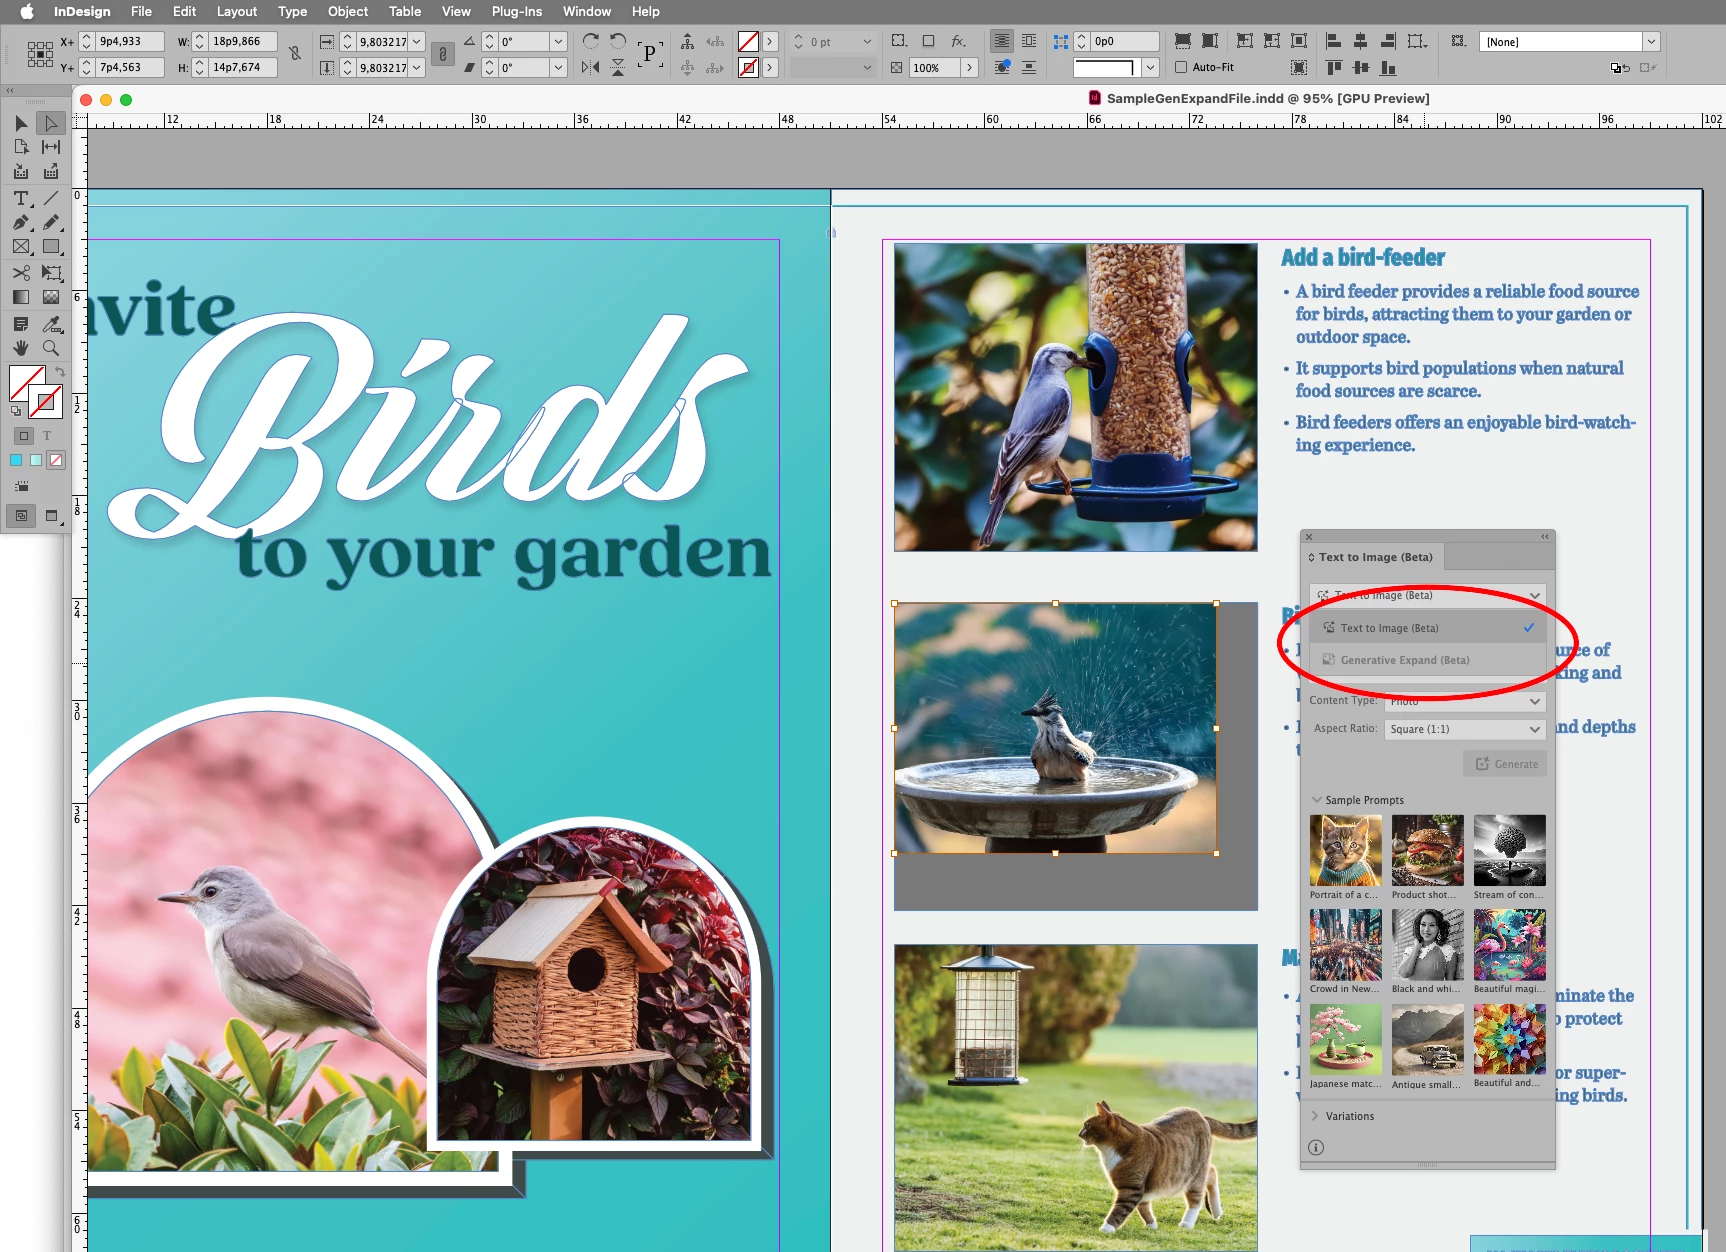Open the InDesign application menu
1726x1252 pixels.
pos(82,11)
